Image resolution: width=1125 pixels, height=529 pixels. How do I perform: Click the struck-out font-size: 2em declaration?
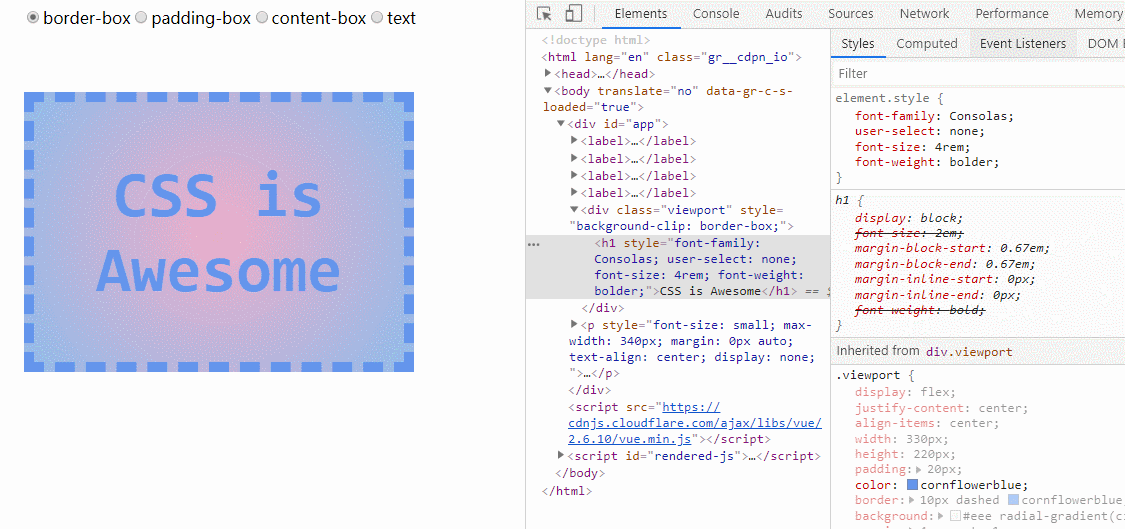point(909,233)
